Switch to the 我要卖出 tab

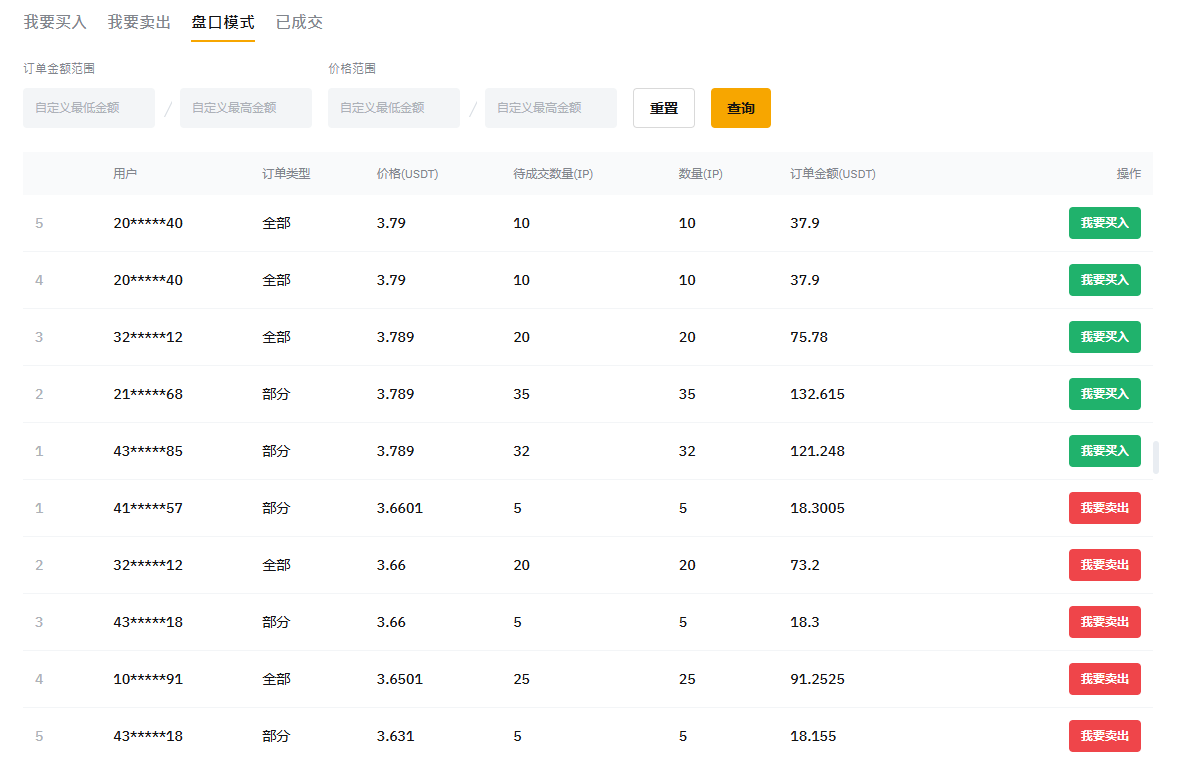(139, 22)
